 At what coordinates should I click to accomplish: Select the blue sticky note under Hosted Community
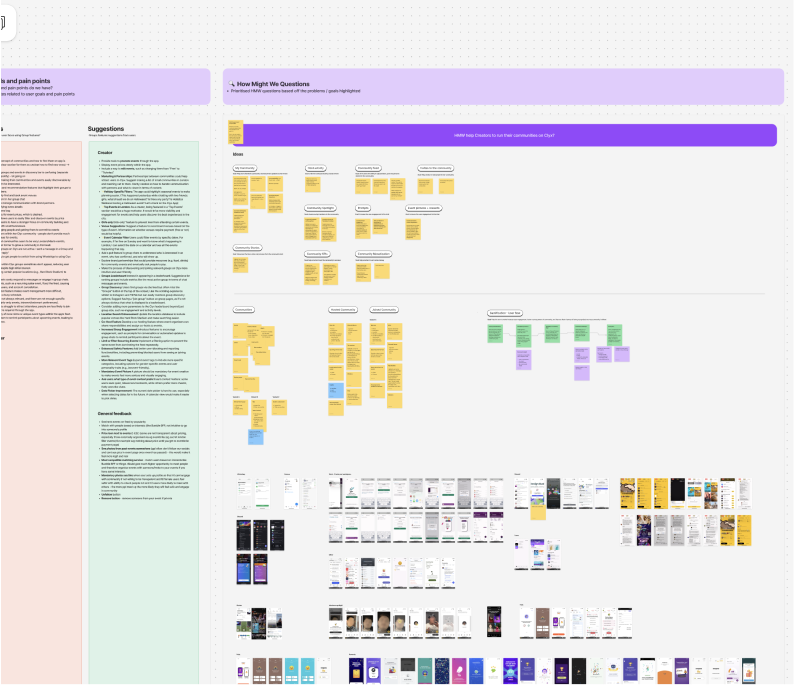[336, 390]
